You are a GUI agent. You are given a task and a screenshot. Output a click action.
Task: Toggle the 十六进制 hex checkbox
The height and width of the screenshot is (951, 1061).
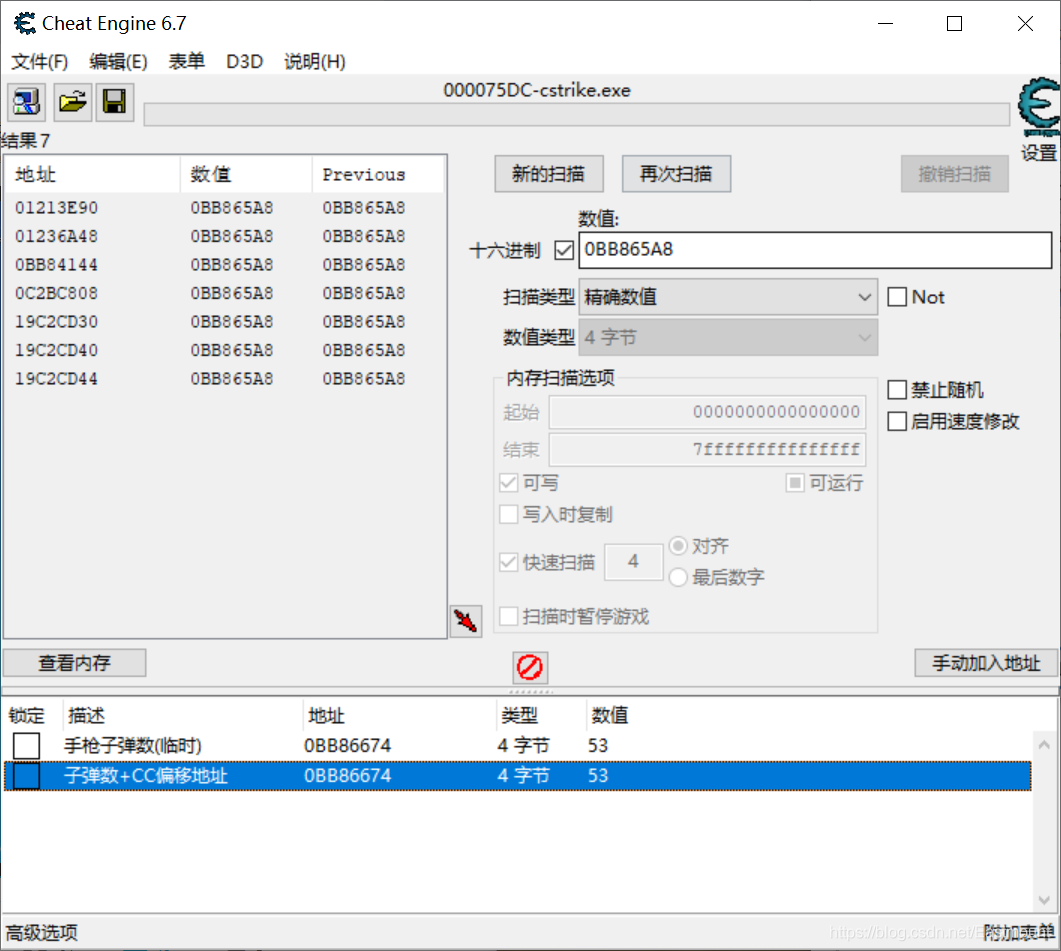click(564, 250)
